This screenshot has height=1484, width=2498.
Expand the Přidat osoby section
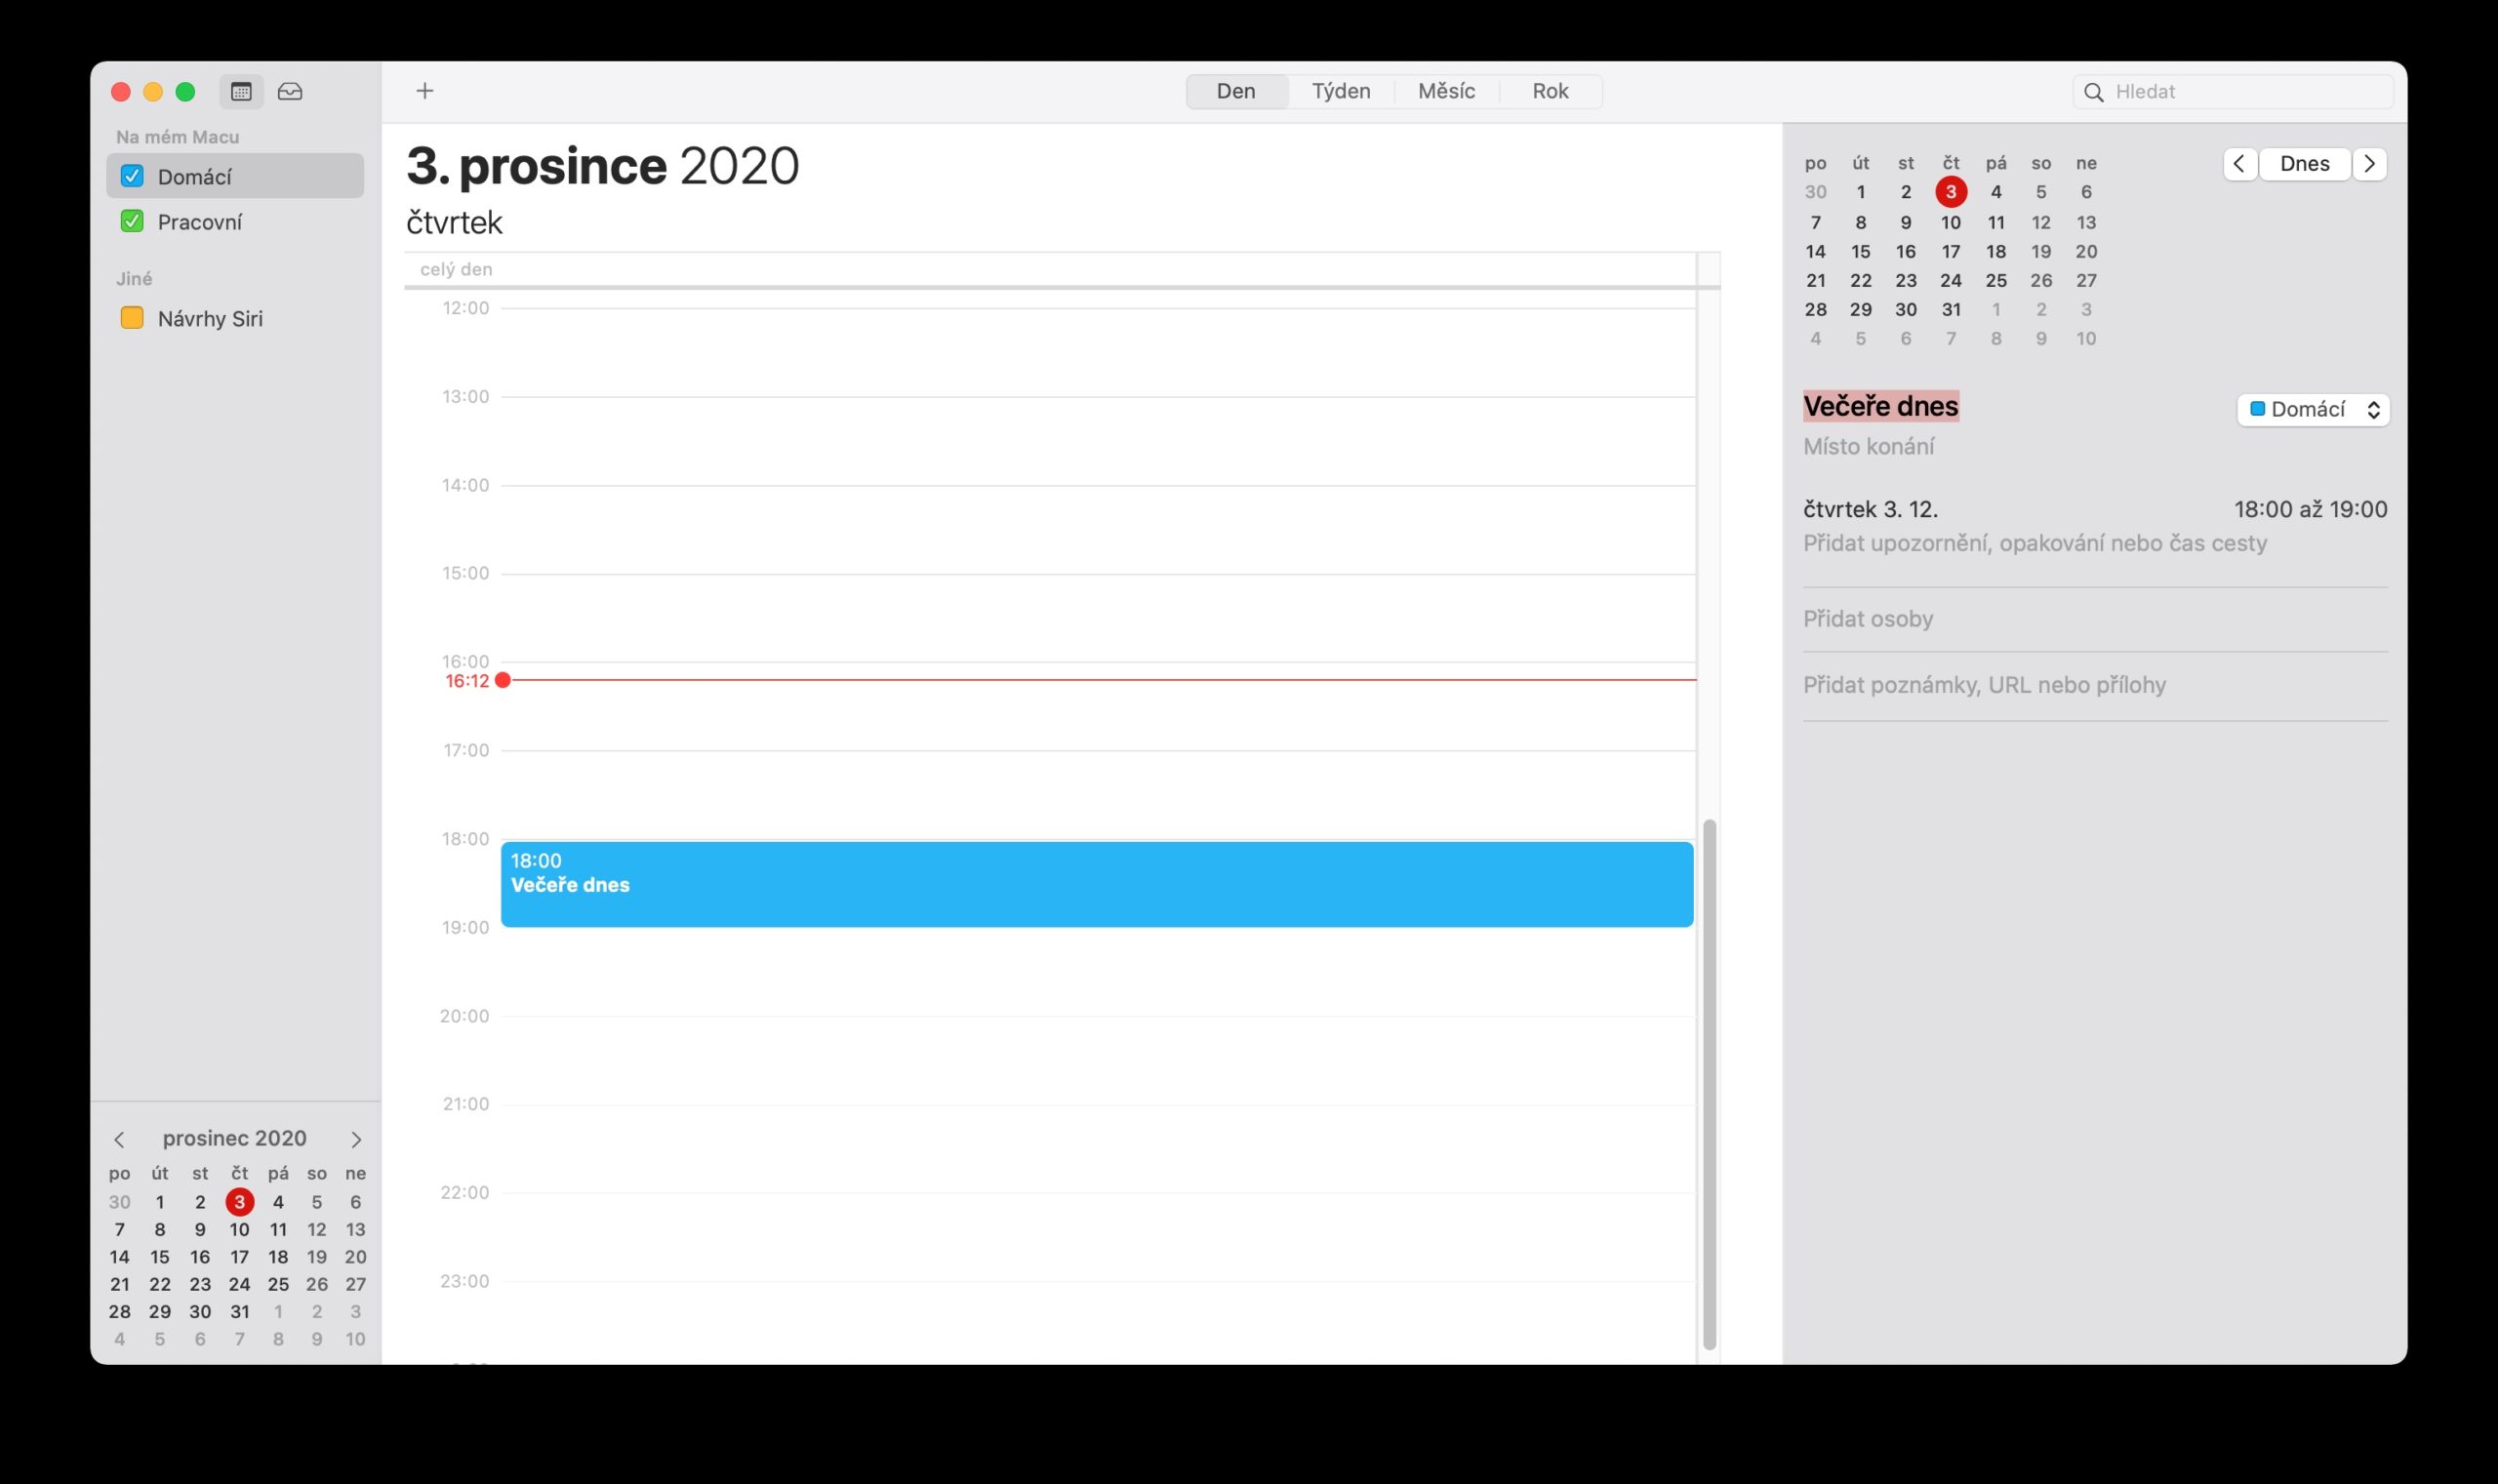(x=1868, y=619)
